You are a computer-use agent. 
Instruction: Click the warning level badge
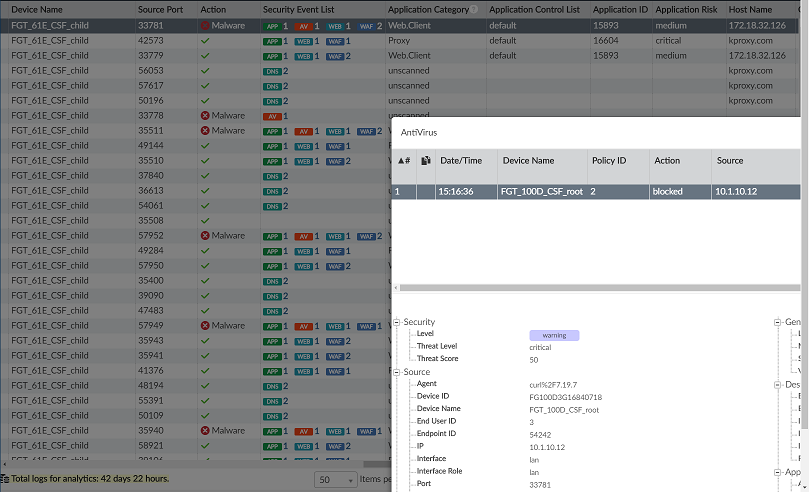tap(554, 335)
